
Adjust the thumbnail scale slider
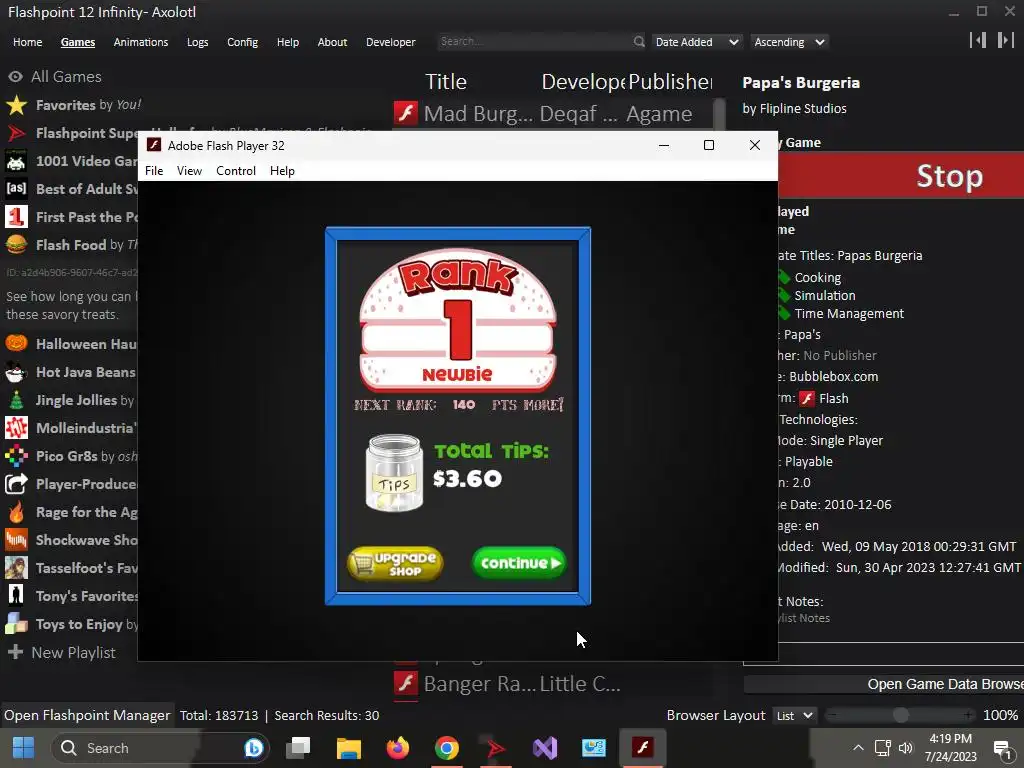click(x=900, y=716)
